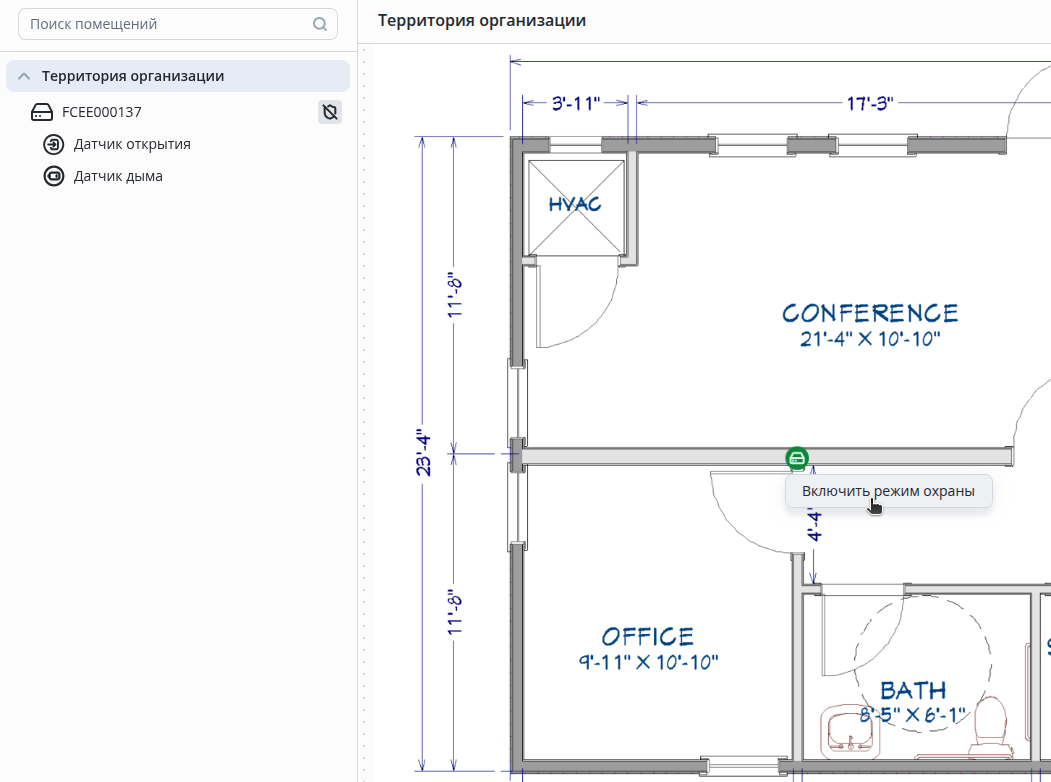Select the FCEE000137 device label

tap(102, 112)
